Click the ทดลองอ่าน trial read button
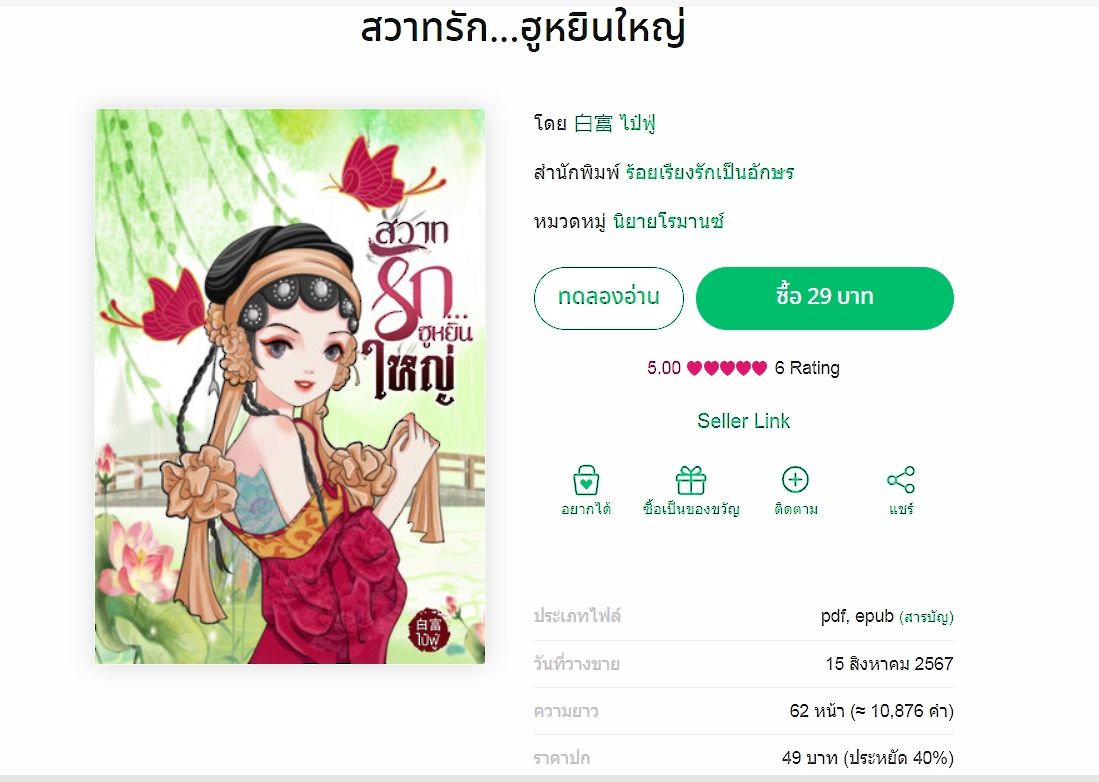Image resolution: width=1099 pixels, height=782 pixels. point(608,298)
